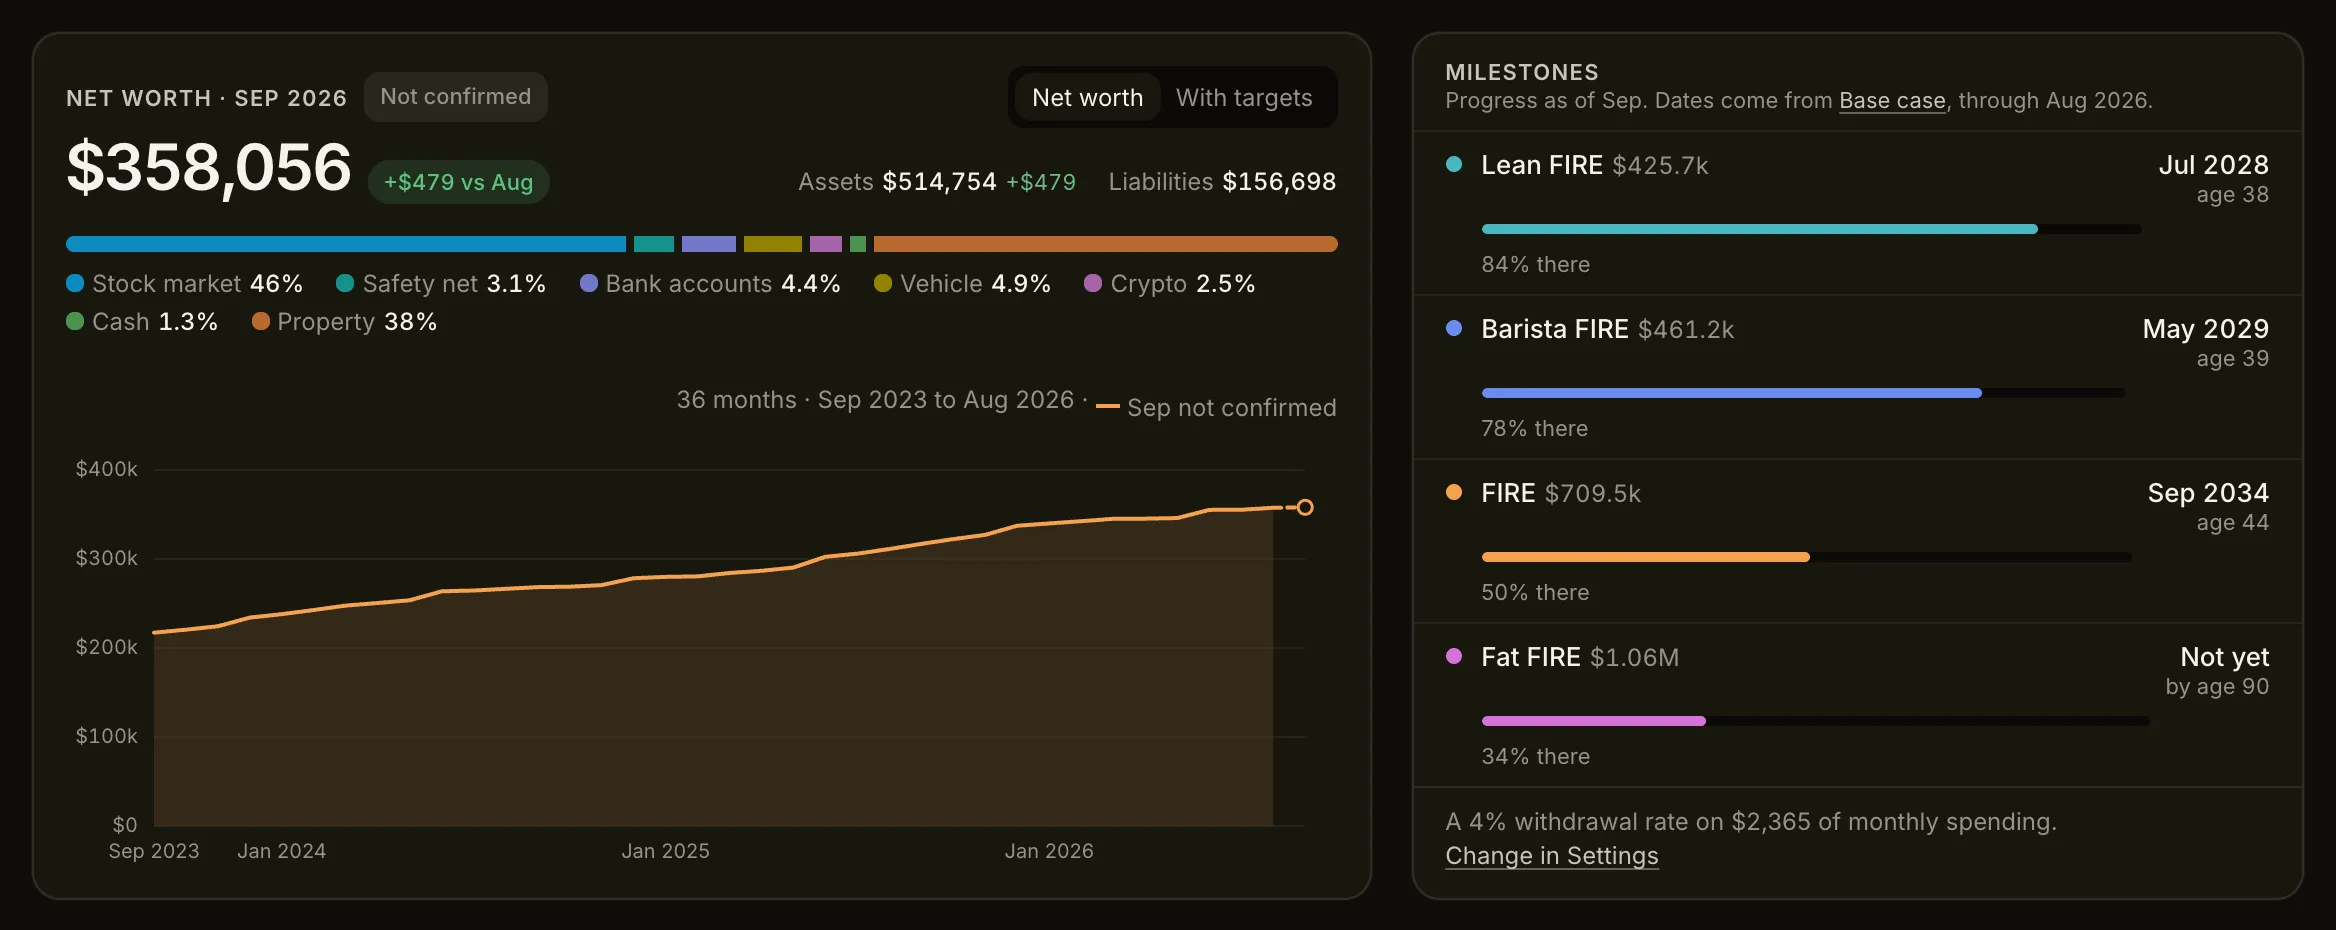The width and height of the screenshot is (2336, 930).
Task: Click the $400k axis label
Action: (106, 469)
